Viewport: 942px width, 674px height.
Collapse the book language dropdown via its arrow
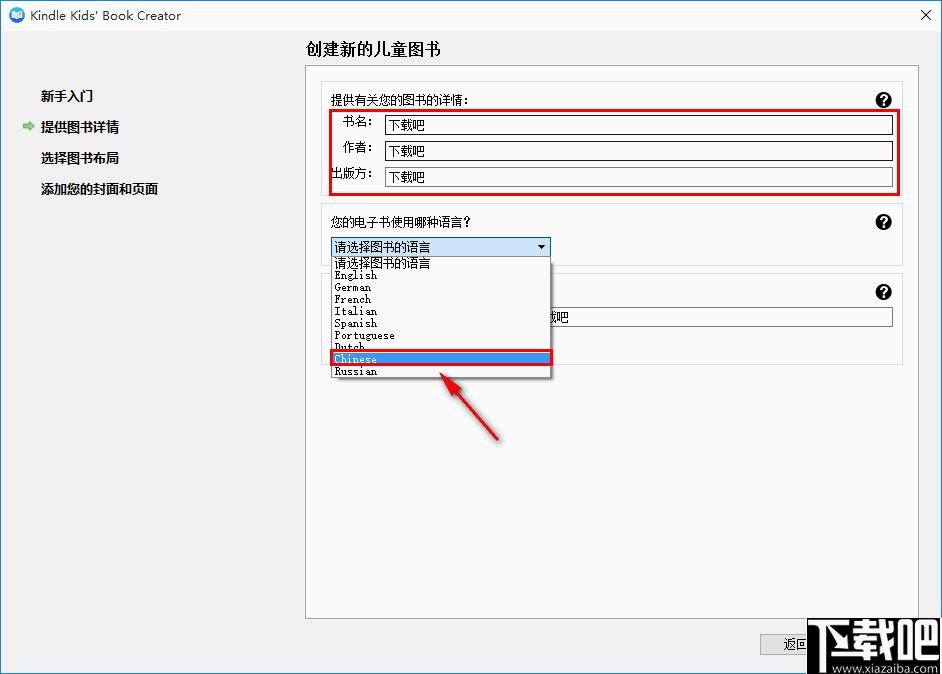(541, 247)
